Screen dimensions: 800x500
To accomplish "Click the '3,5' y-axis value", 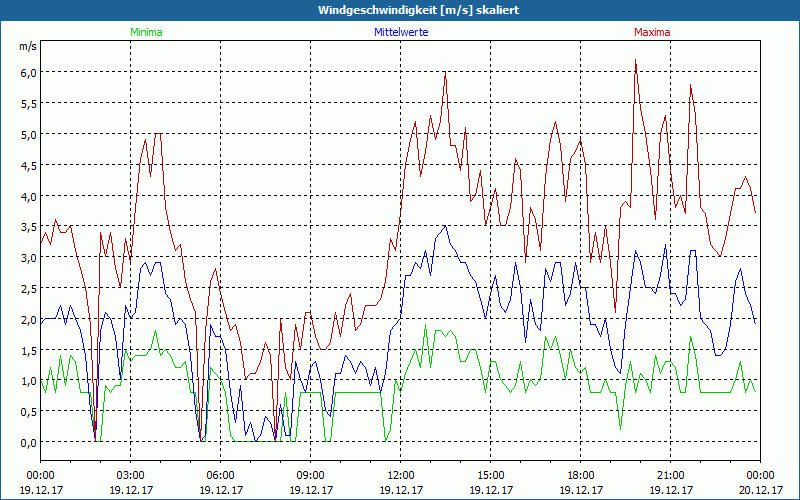I will click(x=28, y=227).
